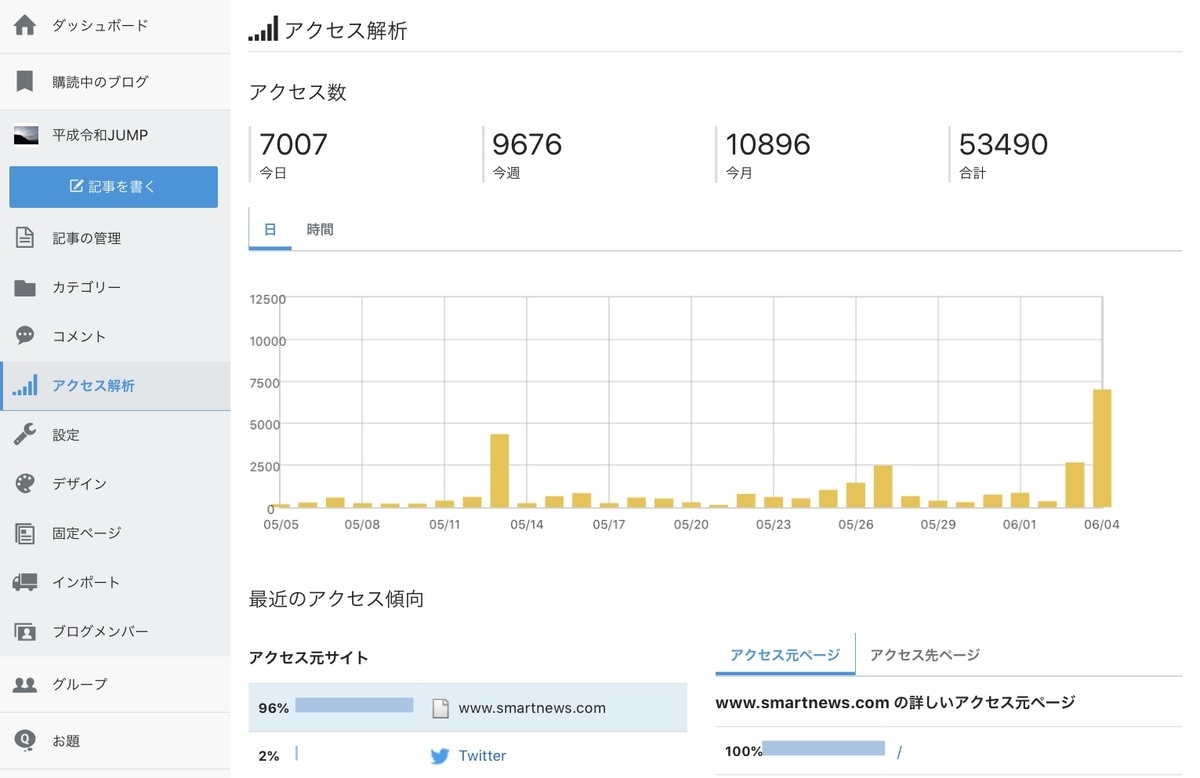This screenshot has width=1200, height=778.
Task: Click the 記事の管理 document icon
Action: (x=25, y=238)
